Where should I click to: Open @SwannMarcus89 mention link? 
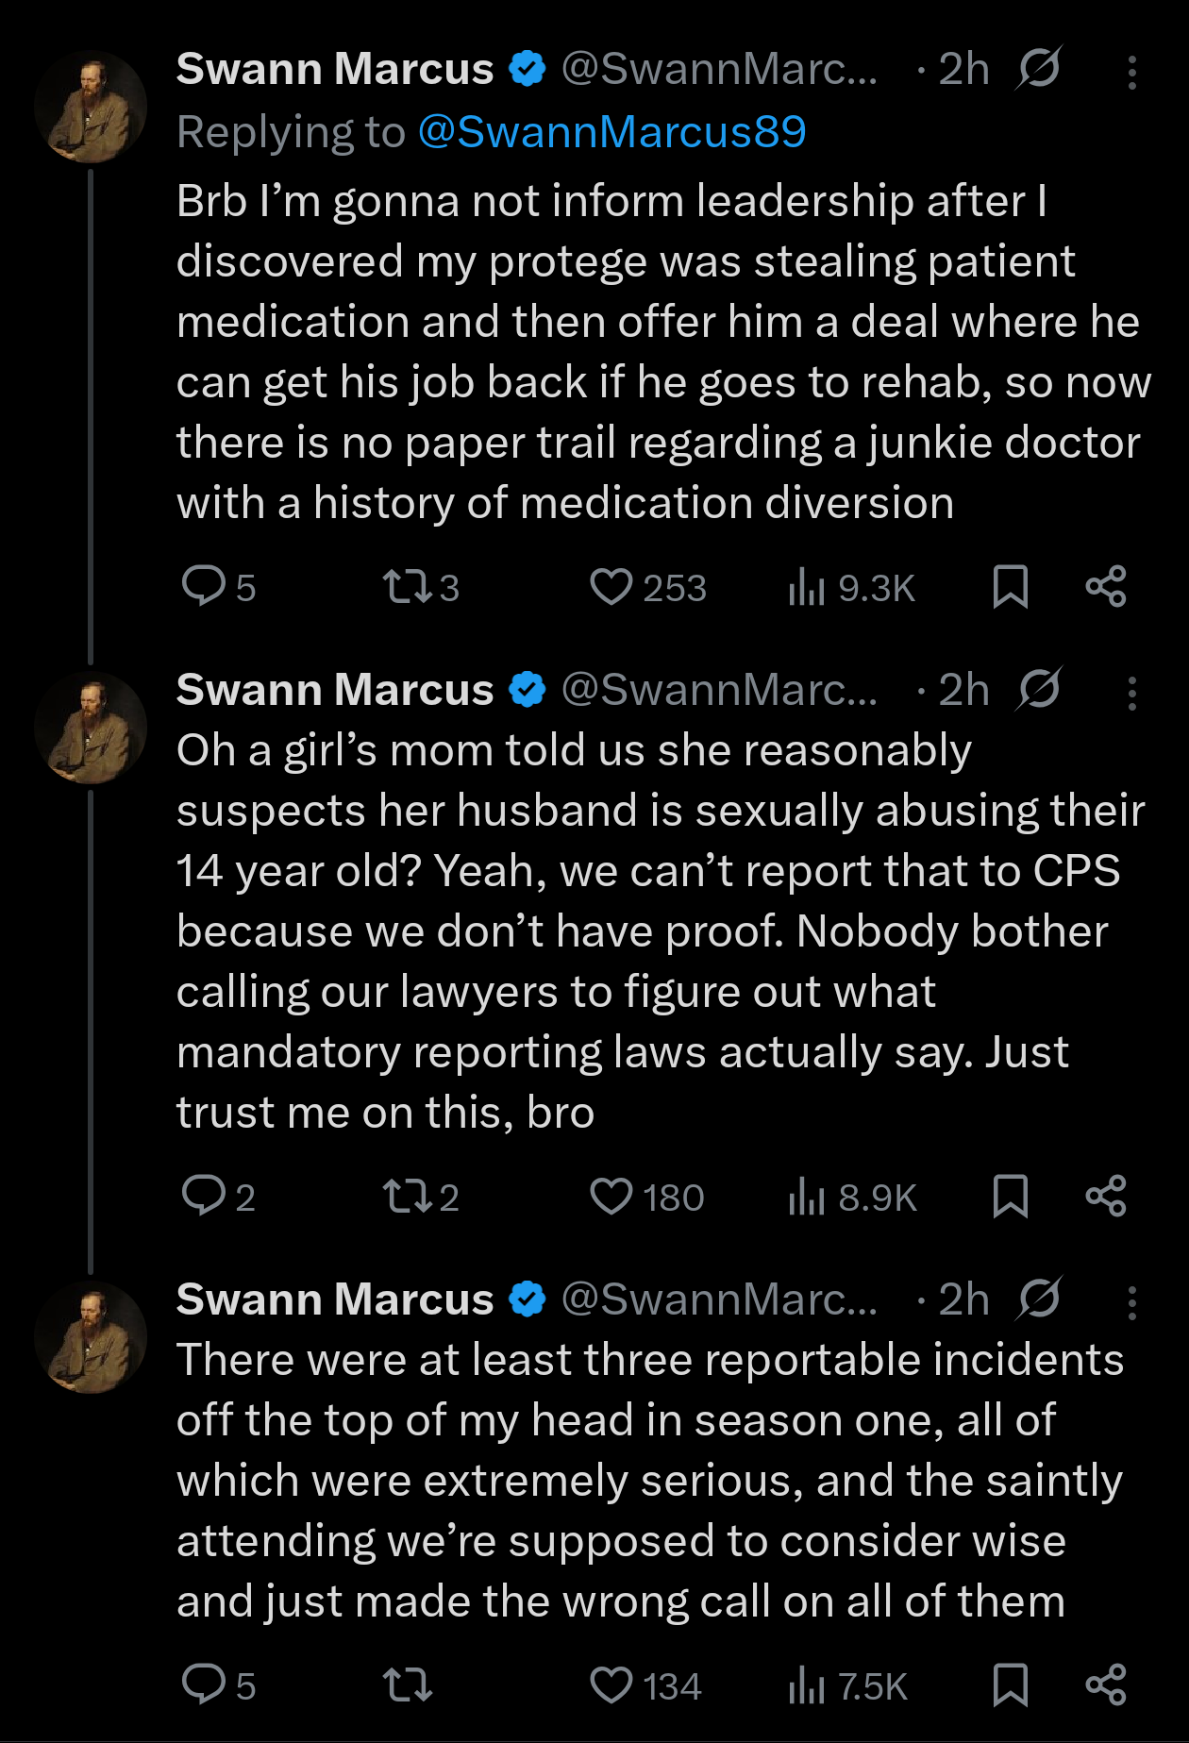[611, 132]
